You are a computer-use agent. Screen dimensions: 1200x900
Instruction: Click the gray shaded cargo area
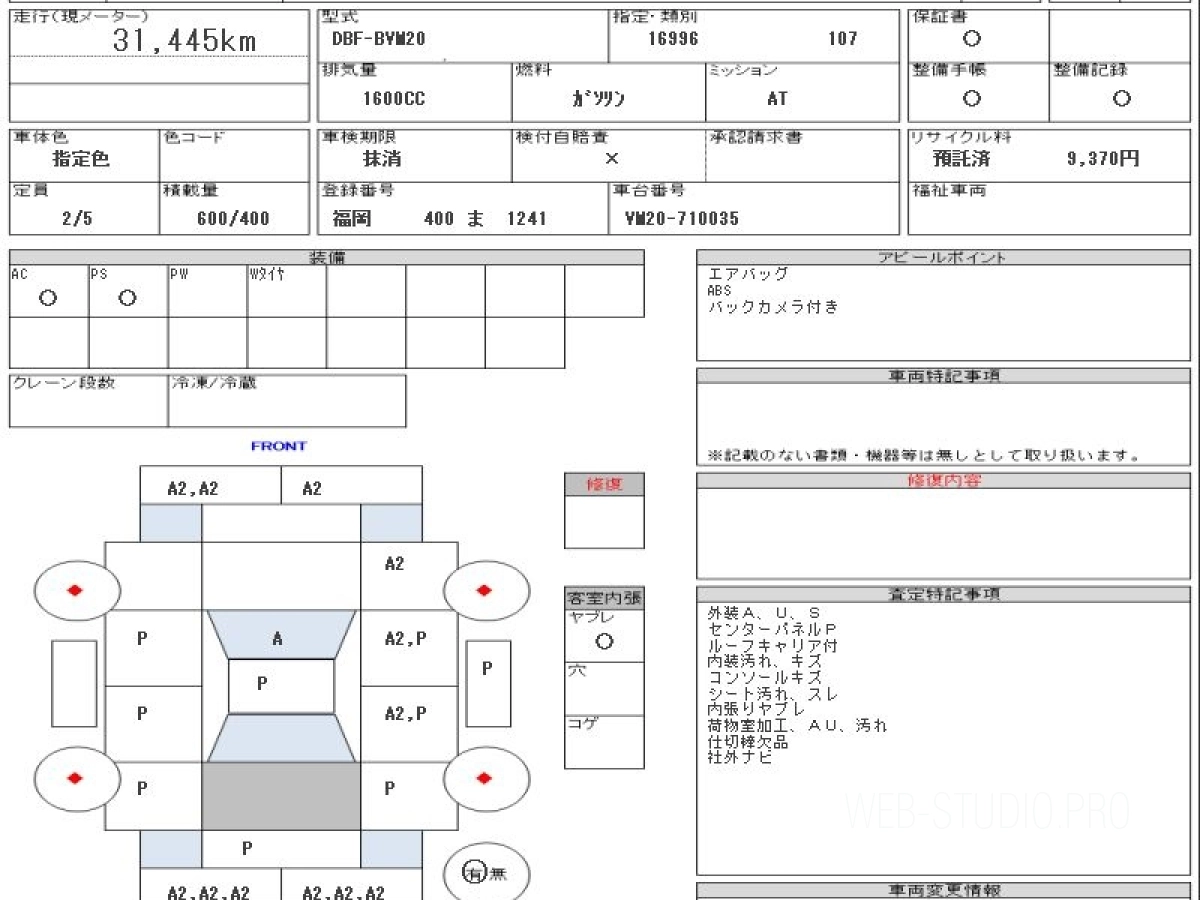click(281, 796)
